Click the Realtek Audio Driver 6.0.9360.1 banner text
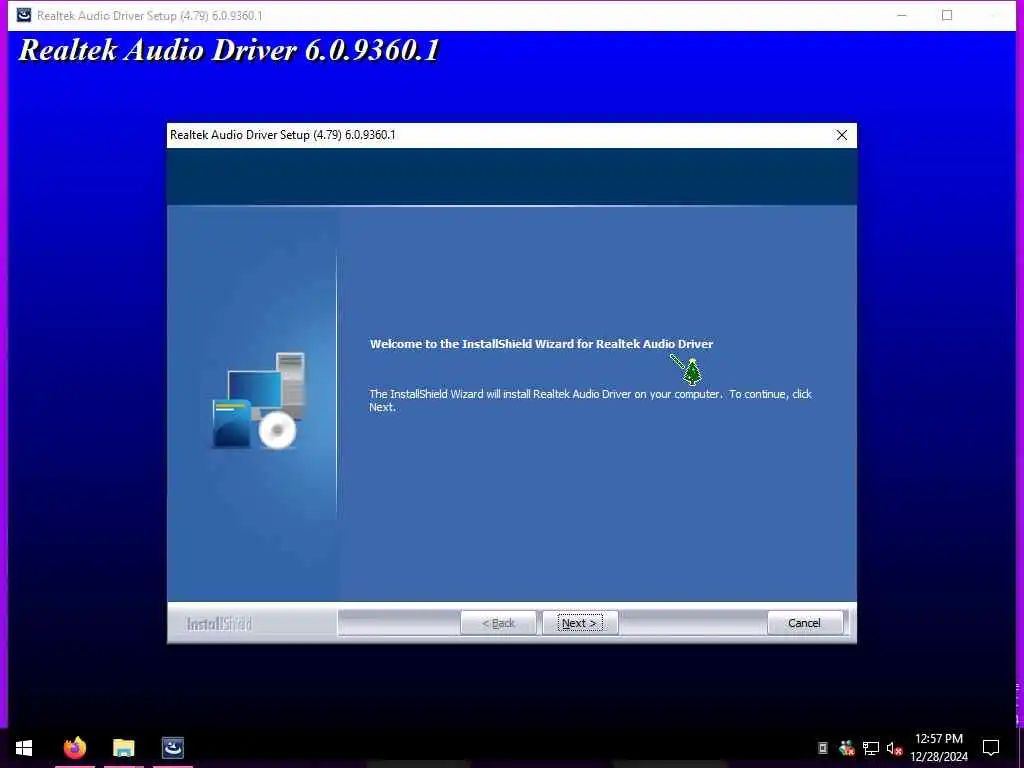 click(x=229, y=50)
